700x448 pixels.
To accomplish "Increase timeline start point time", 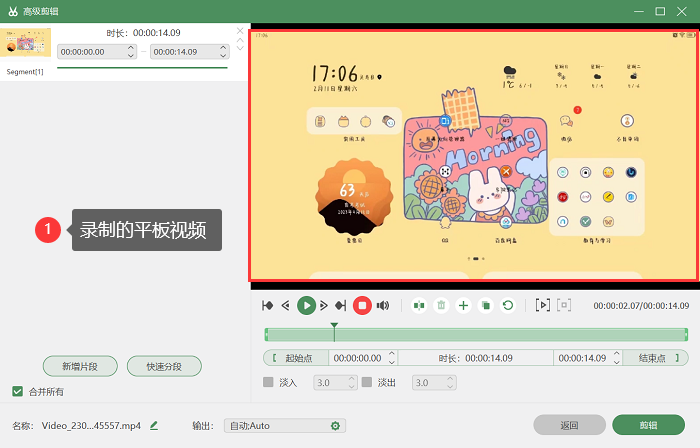I will coord(392,354).
